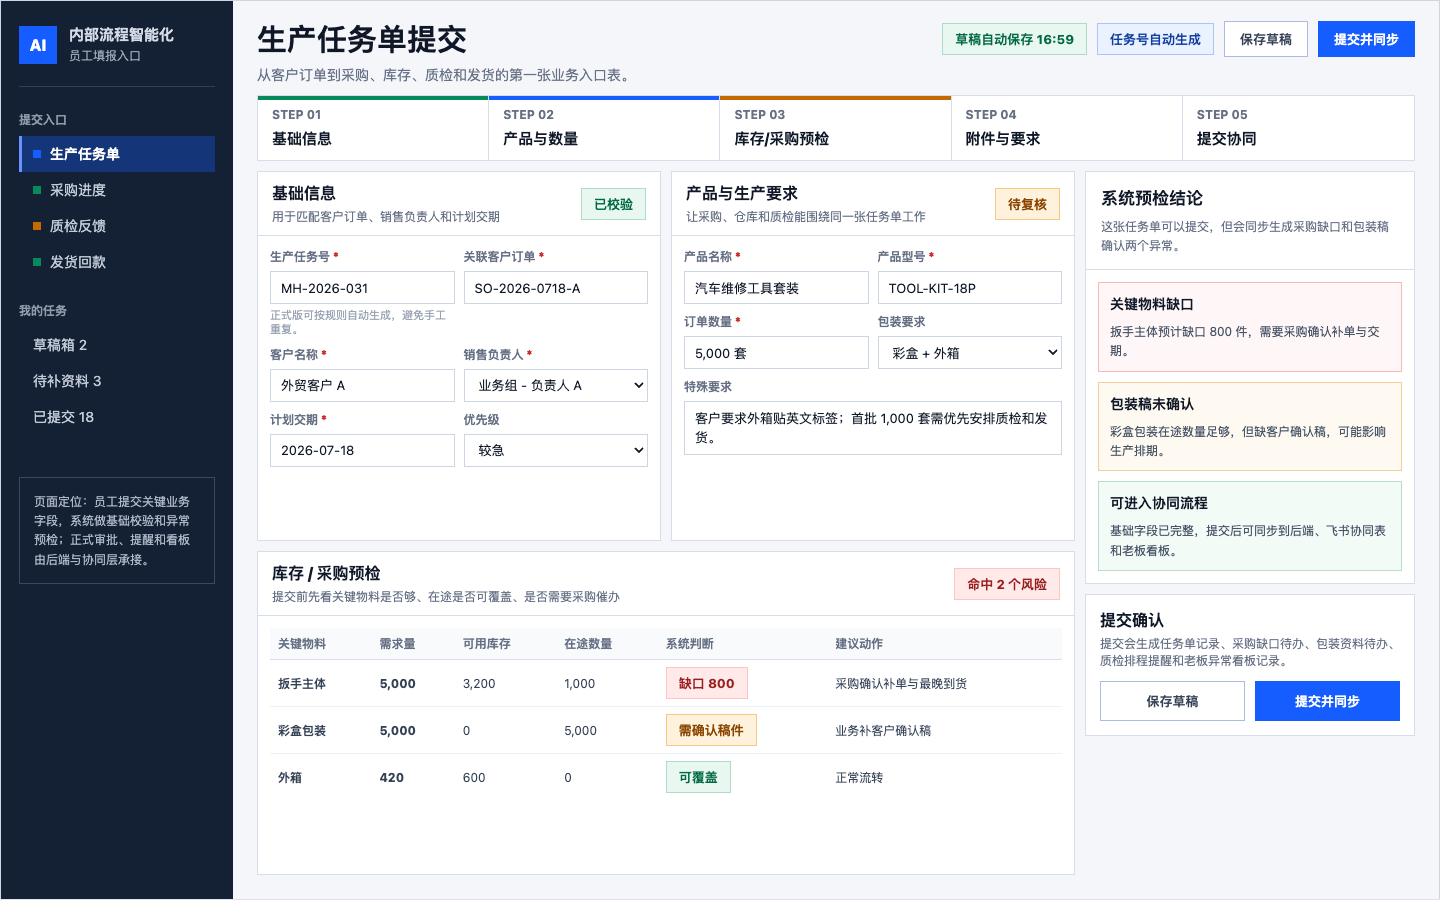Expand the 优先级 dropdown showing 较急
1440x900 pixels.
pyautogui.click(x=556, y=450)
